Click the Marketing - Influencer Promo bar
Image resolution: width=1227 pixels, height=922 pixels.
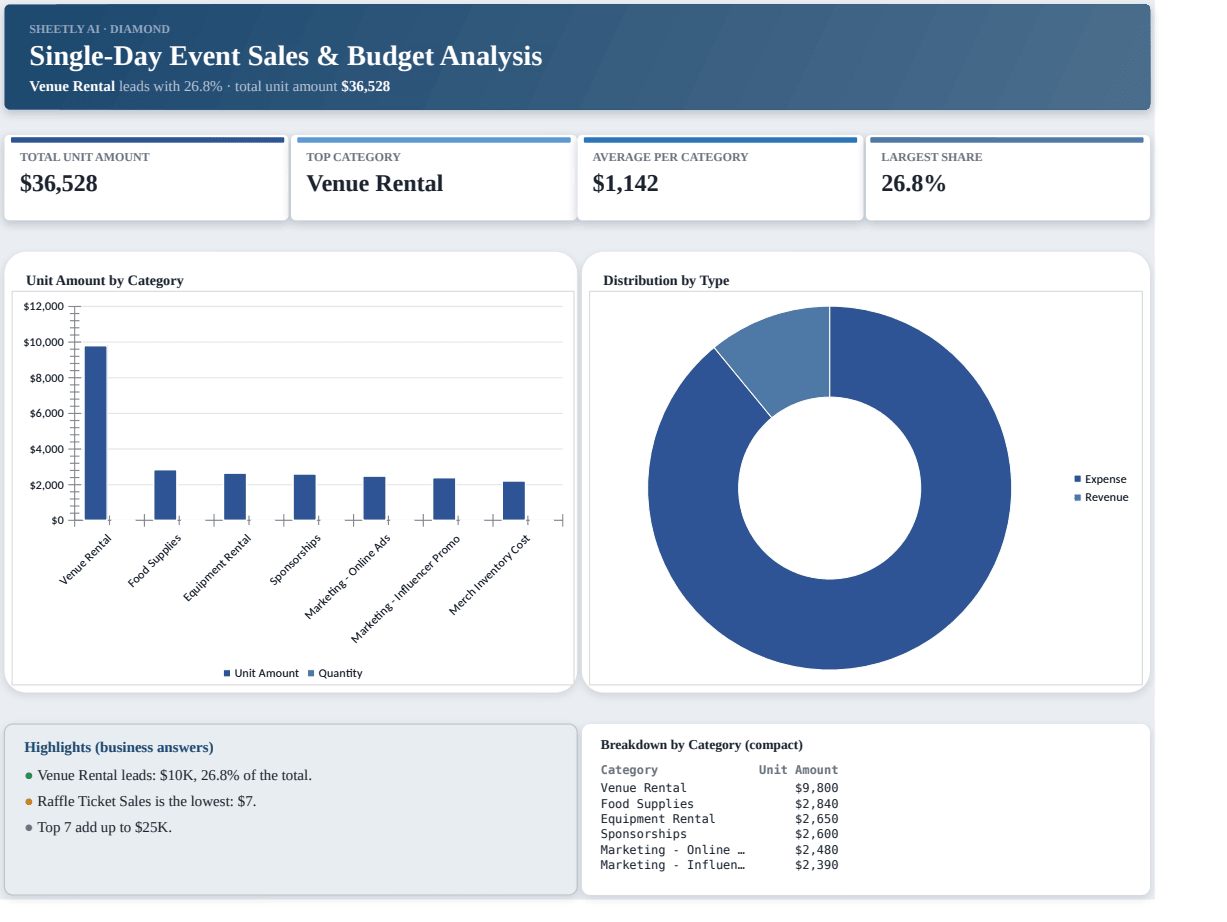[444, 499]
